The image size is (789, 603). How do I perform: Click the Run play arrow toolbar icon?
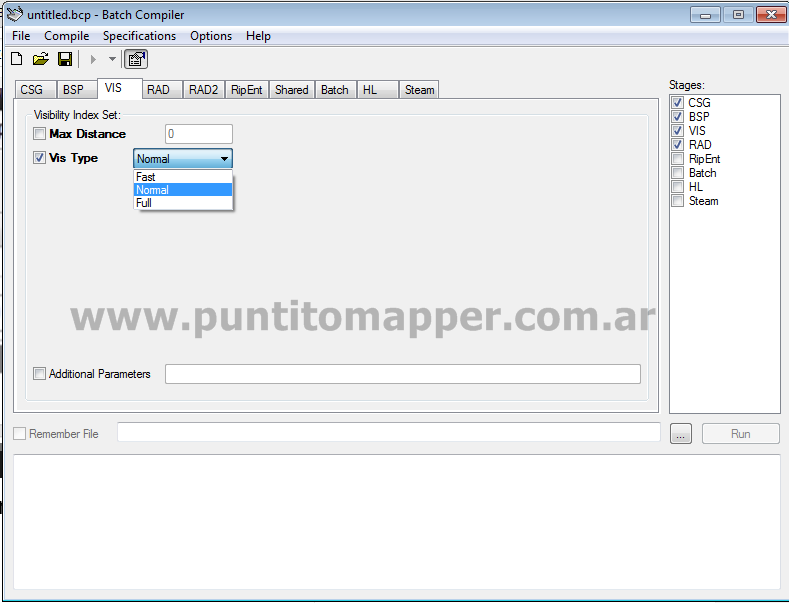93,59
